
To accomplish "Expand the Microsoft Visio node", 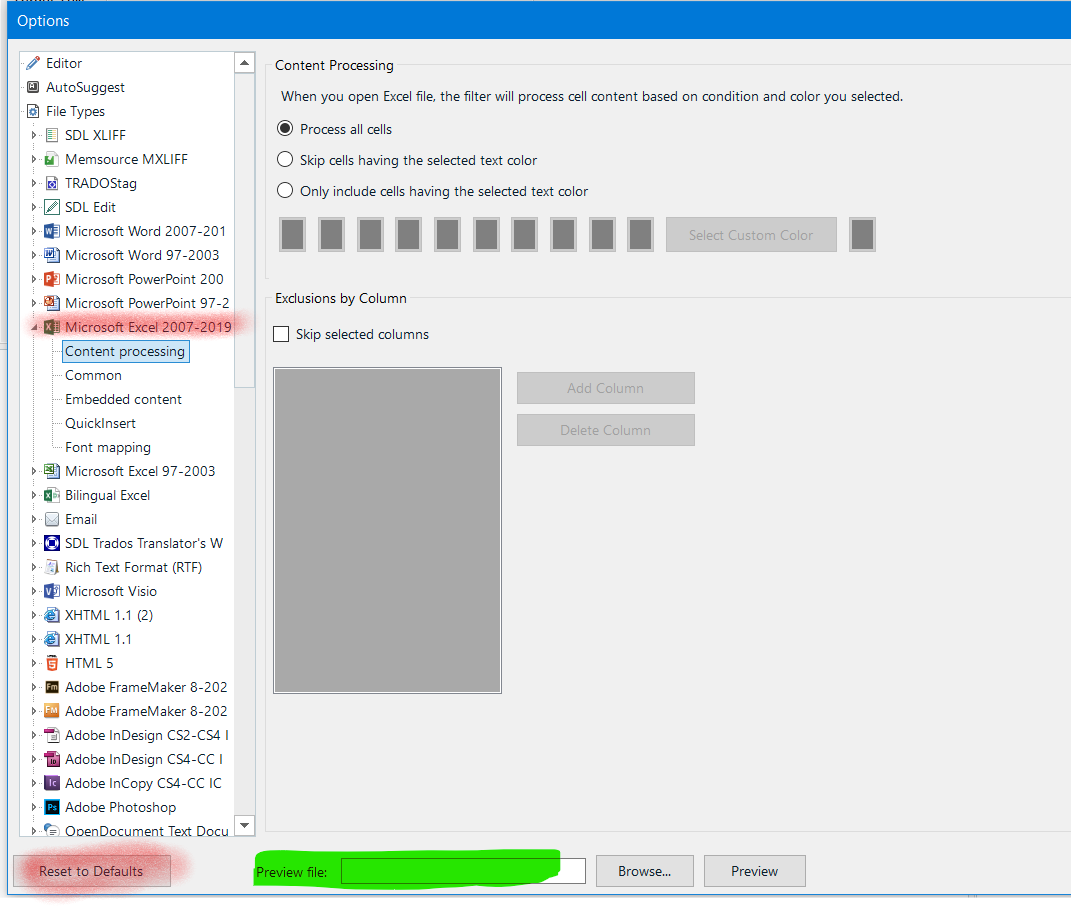I will [33, 591].
